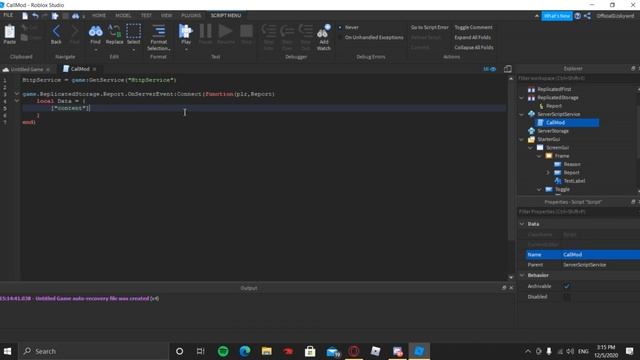Click Format Selection in ribbon

tap(159, 38)
